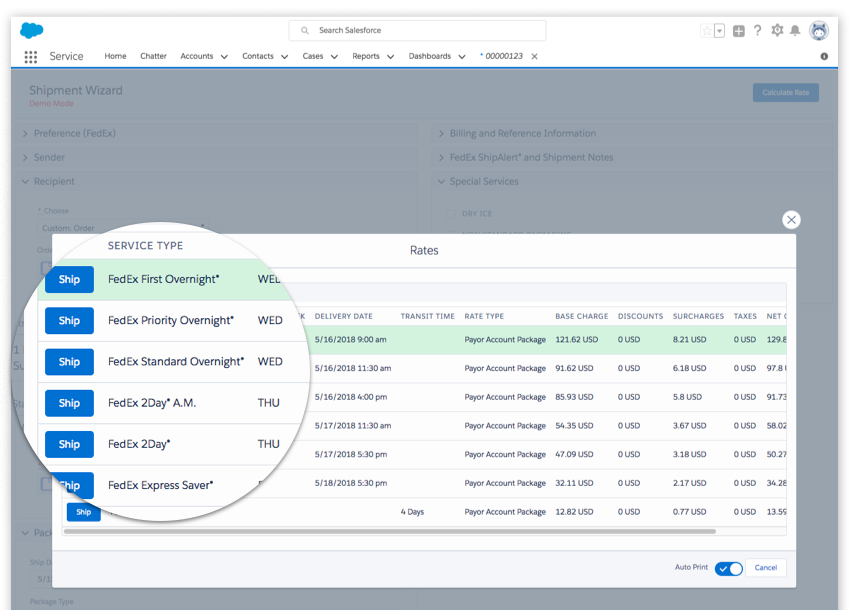Open Cases tab
The width and height of the screenshot is (857, 610).
[313, 56]
